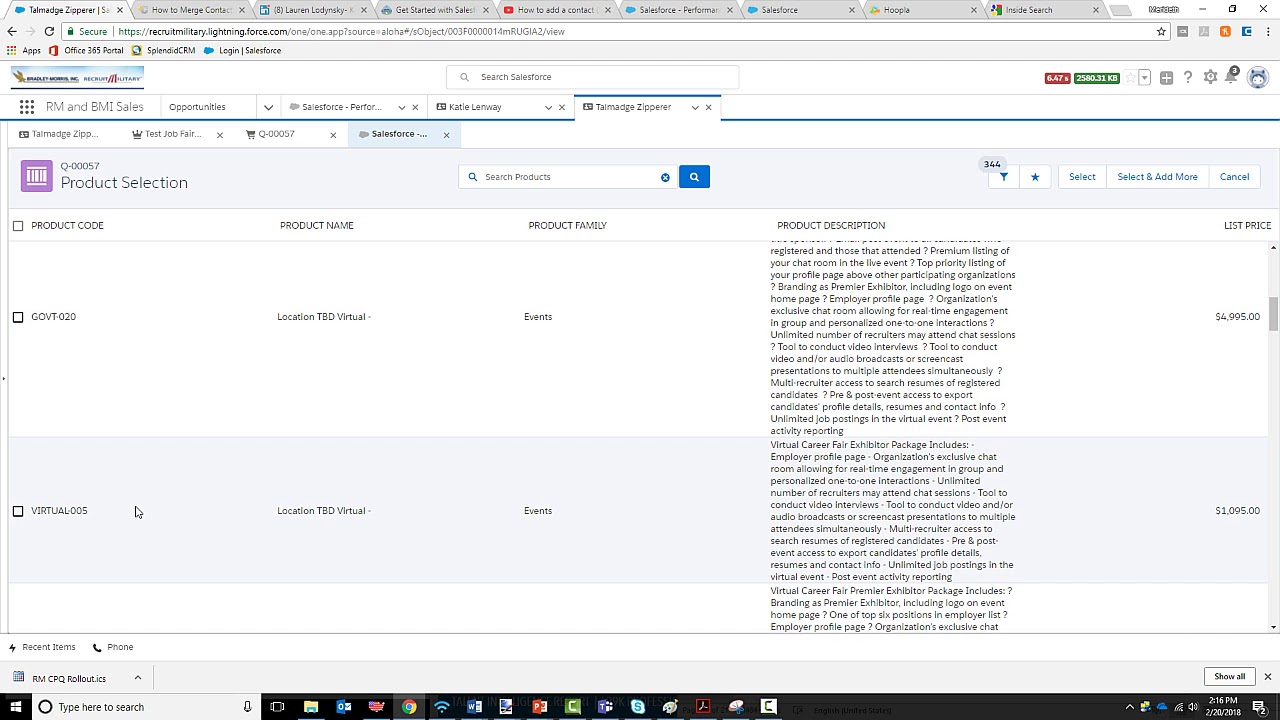Clear the Search Products field
This screenshot has height=720, width=1280.
coord(665,177)
